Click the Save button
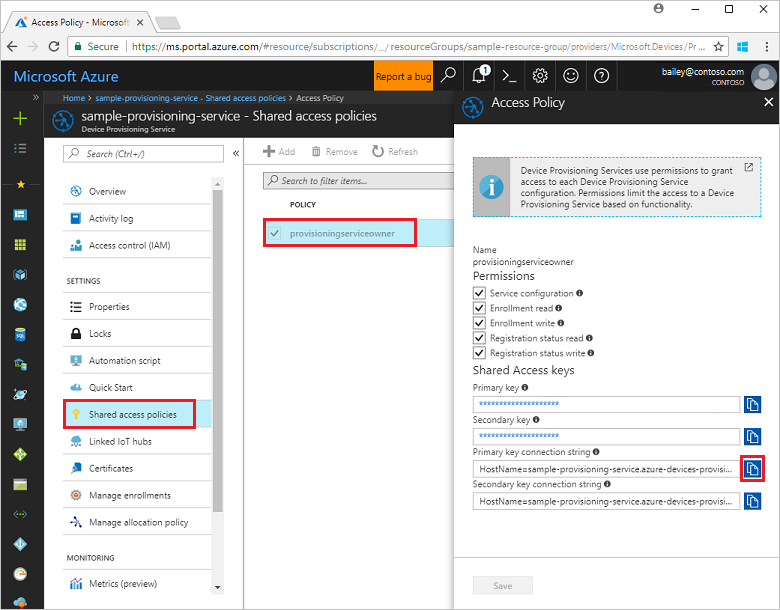 click(502, 585)
